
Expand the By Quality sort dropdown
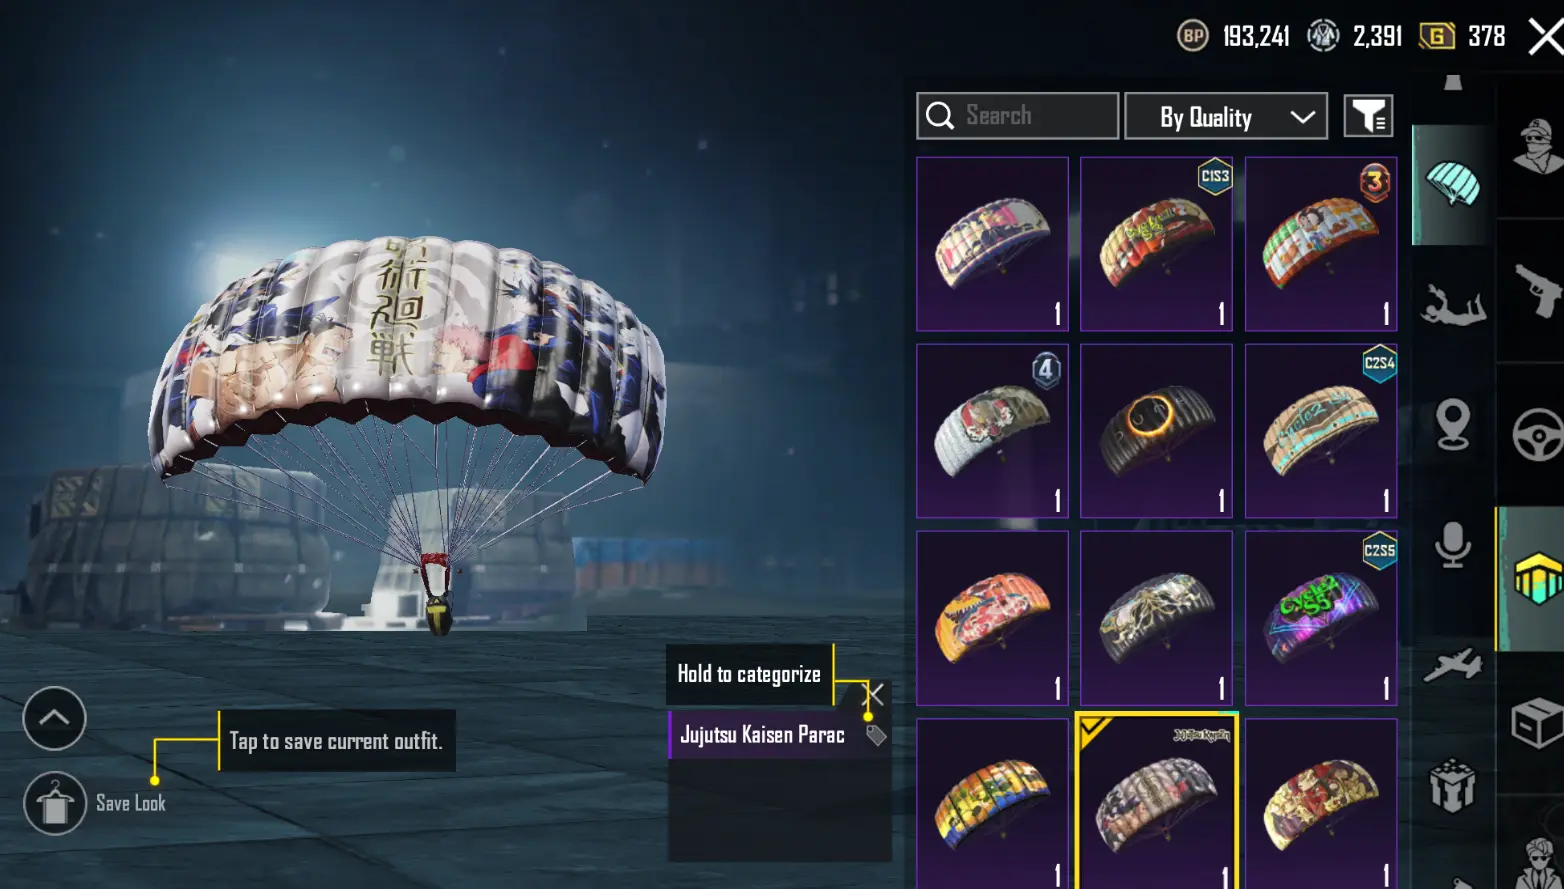coord(1226,116)
